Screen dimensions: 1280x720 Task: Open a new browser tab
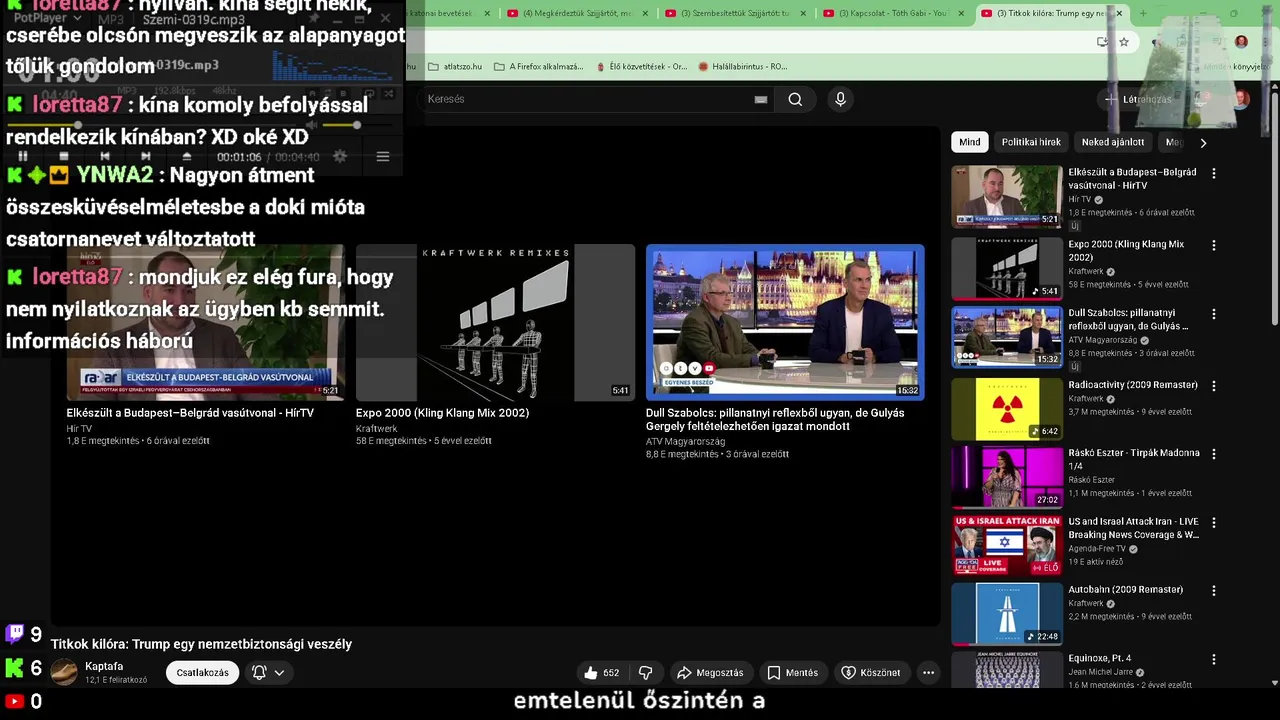coord(1143,13)
